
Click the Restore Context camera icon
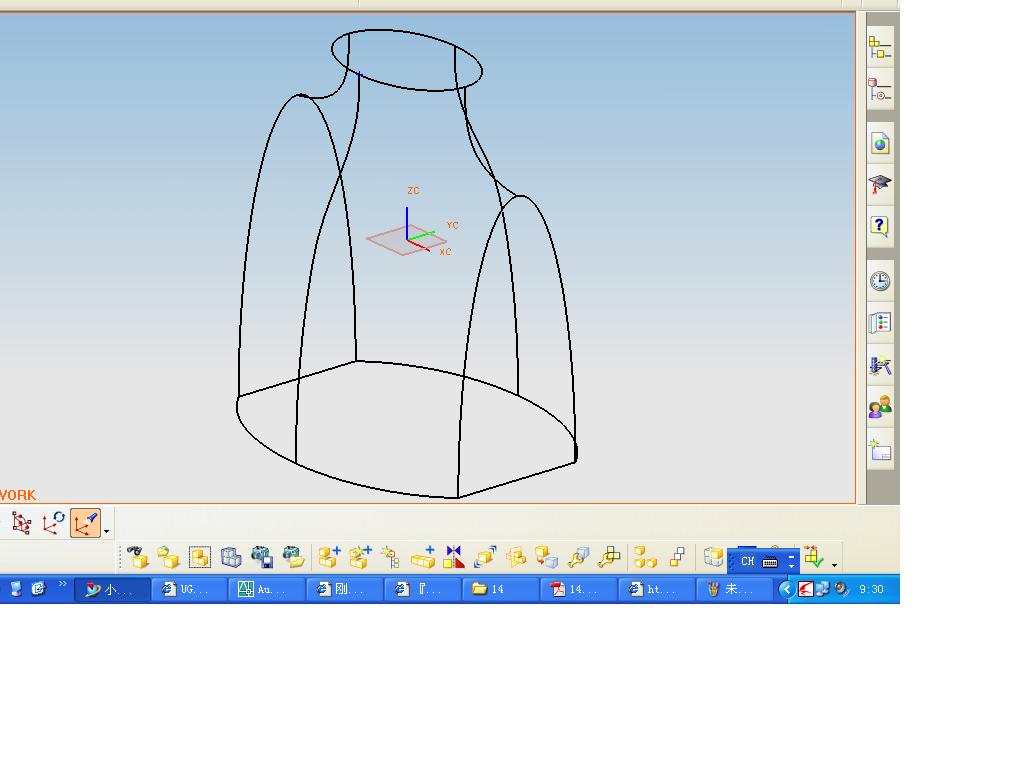(x=293, y=557)
